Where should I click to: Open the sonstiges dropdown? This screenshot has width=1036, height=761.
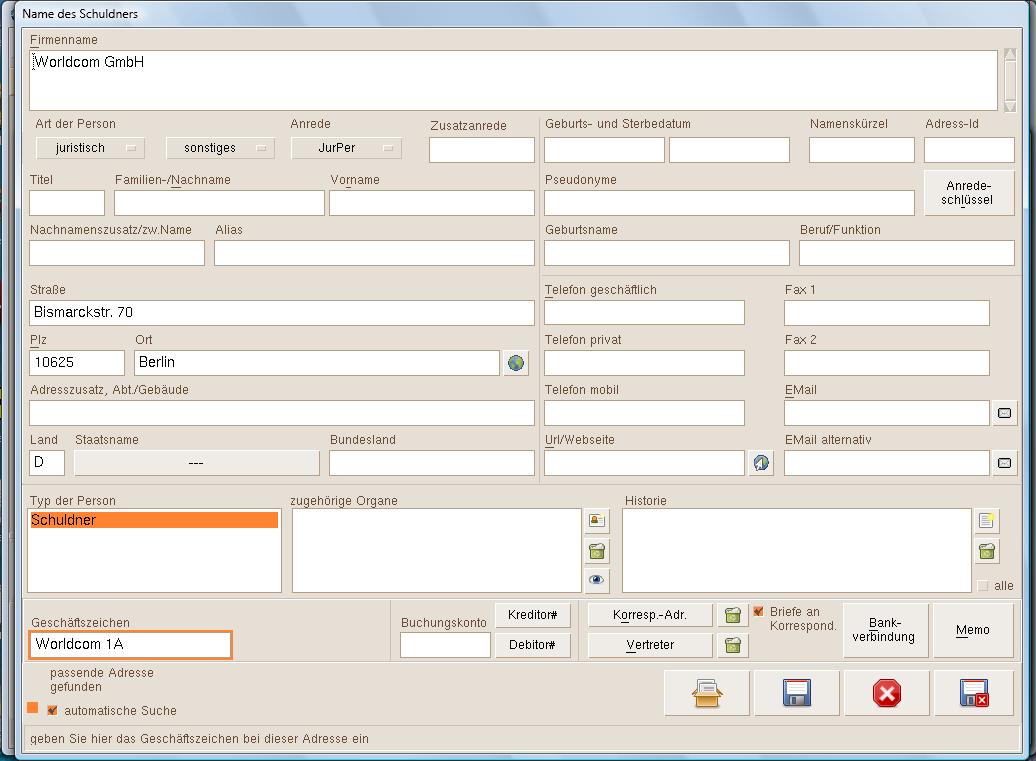[220, 148]
